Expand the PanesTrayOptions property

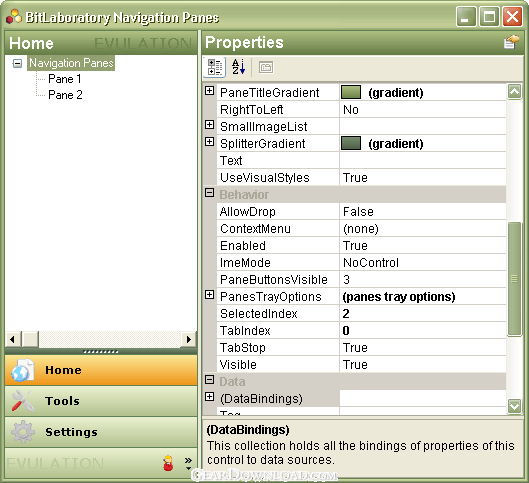210,295
